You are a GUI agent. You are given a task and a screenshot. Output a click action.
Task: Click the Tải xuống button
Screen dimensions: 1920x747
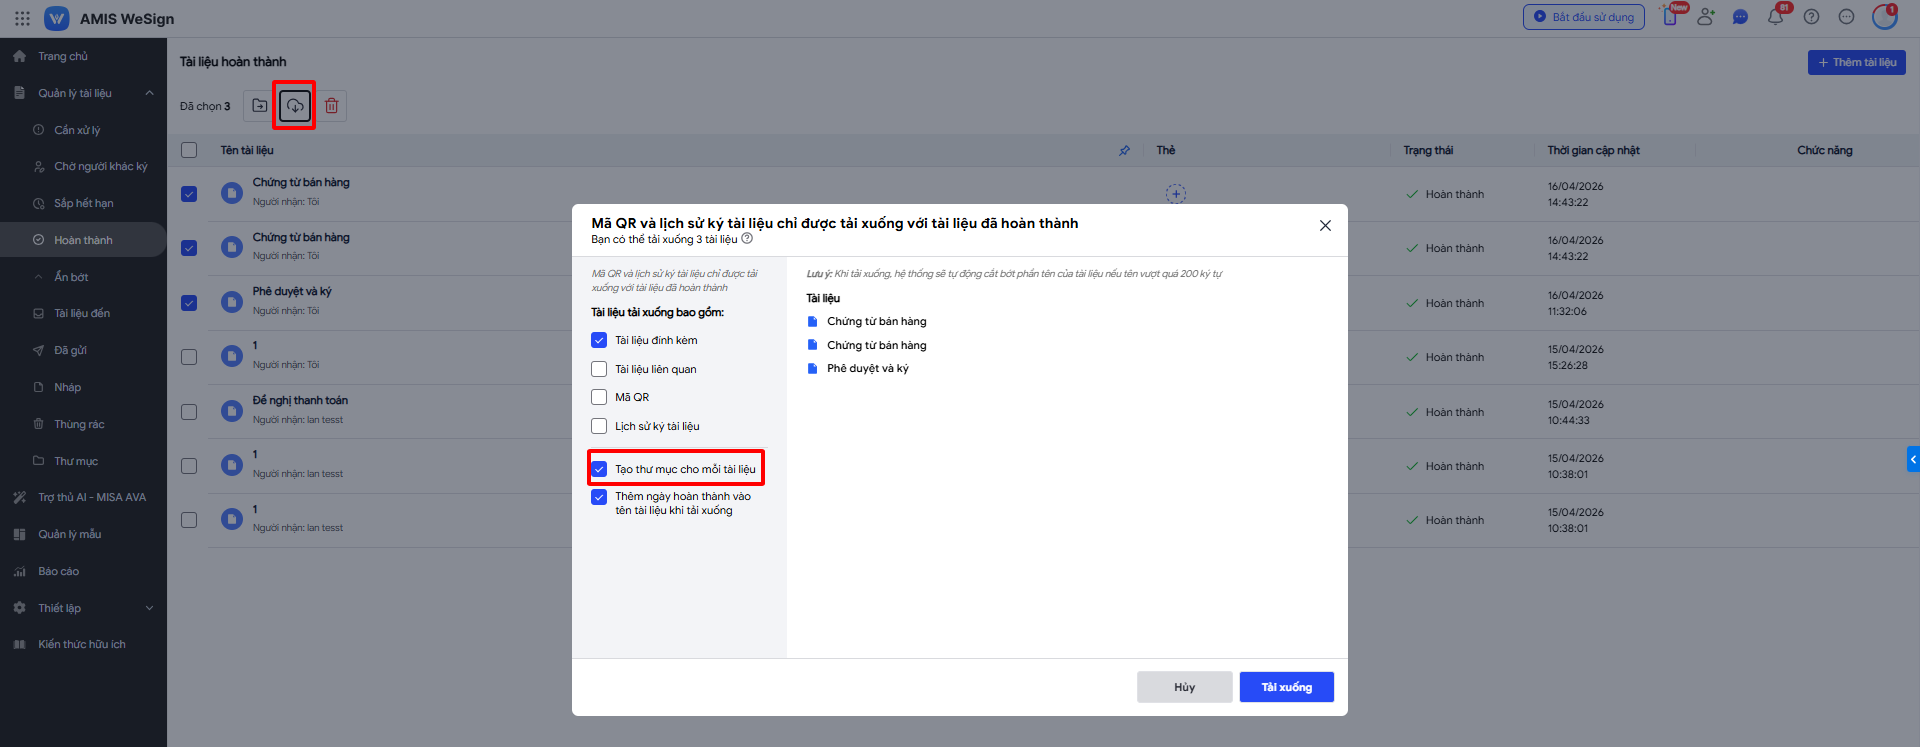[x=1286, y=687]
